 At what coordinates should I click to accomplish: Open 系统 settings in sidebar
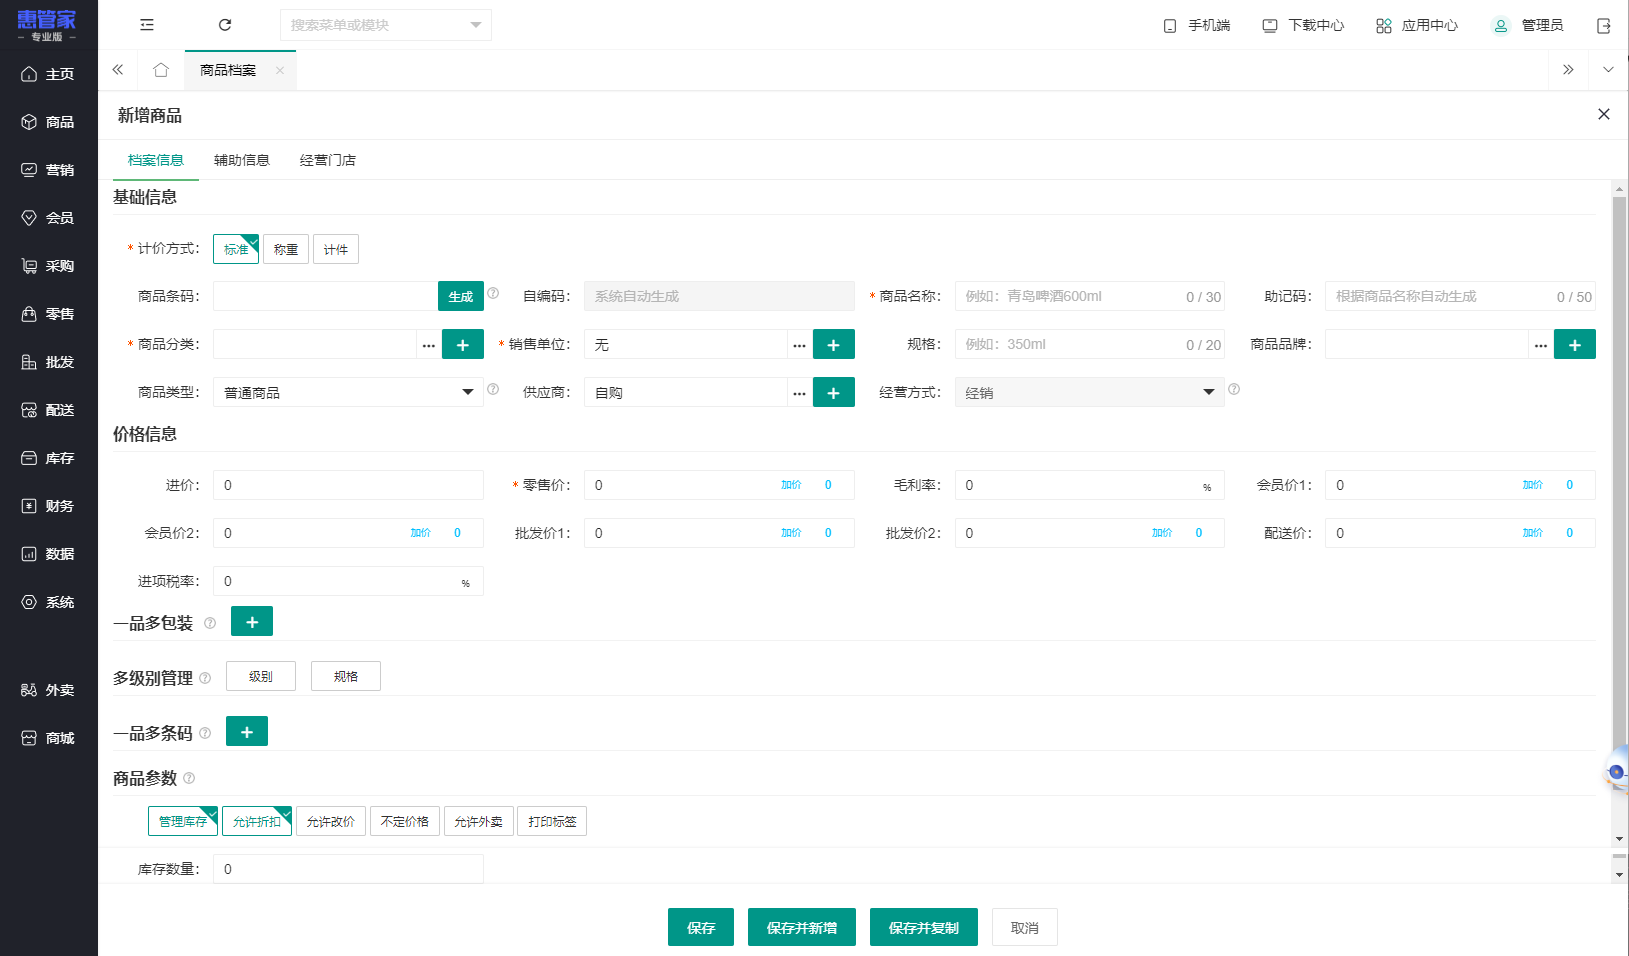(x=48, y=602)
